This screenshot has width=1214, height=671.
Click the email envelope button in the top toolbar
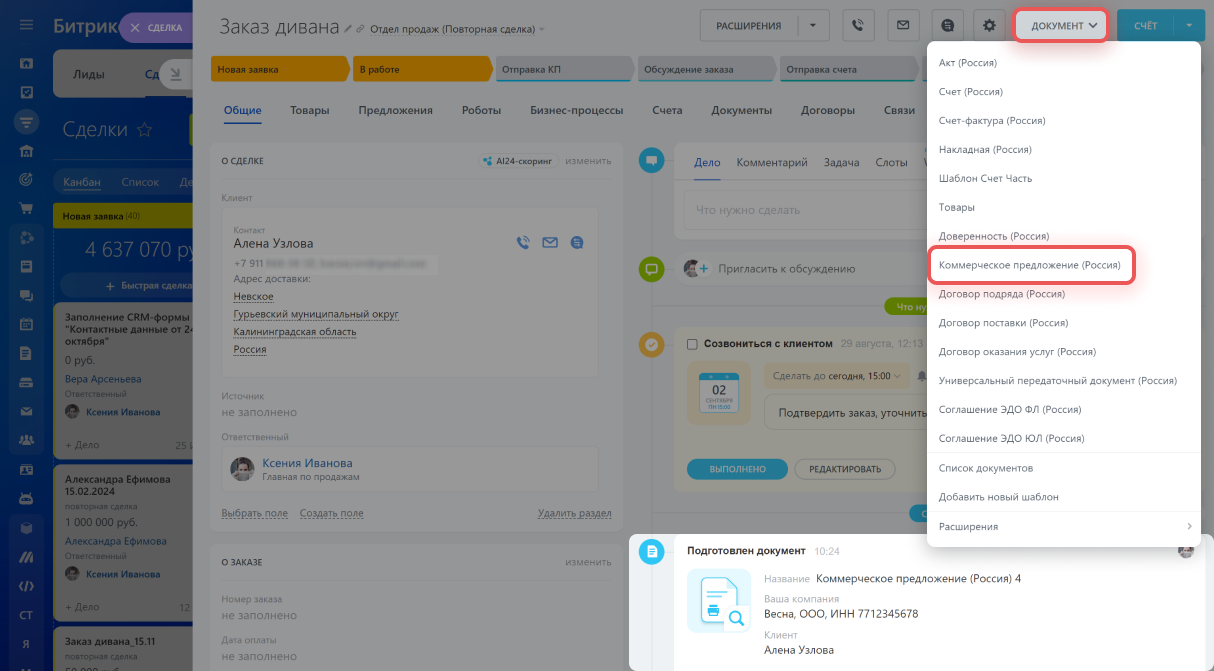point(901,25)
